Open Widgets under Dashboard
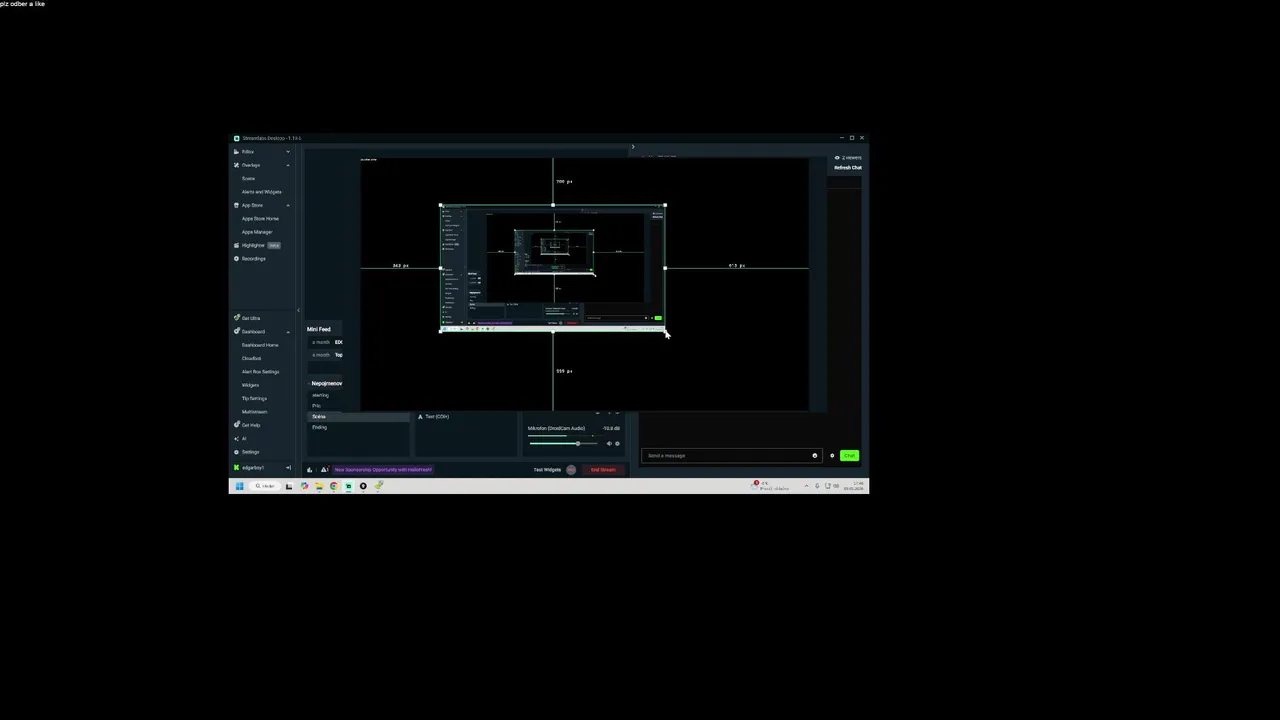This screenshot has width=1280, height=720. click(250, 385)
